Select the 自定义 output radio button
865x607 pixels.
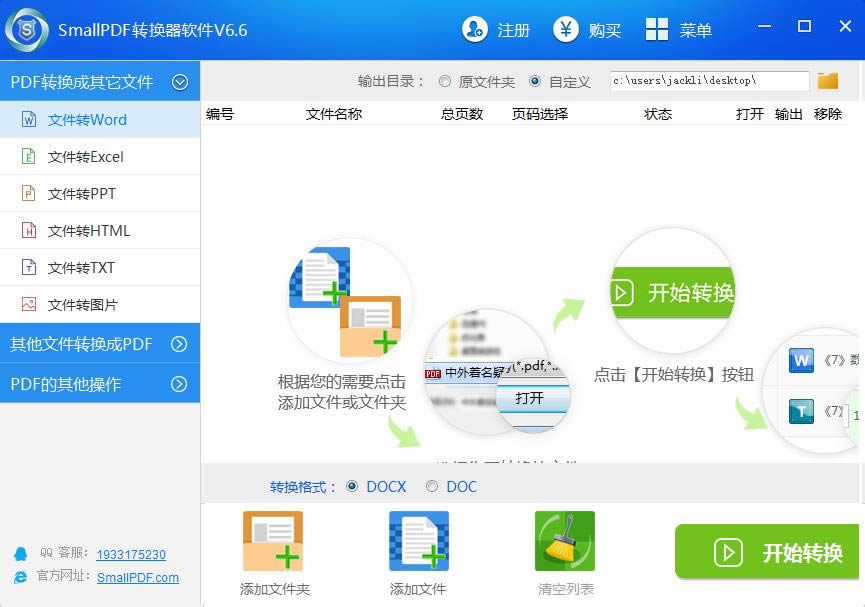(535, 81)
